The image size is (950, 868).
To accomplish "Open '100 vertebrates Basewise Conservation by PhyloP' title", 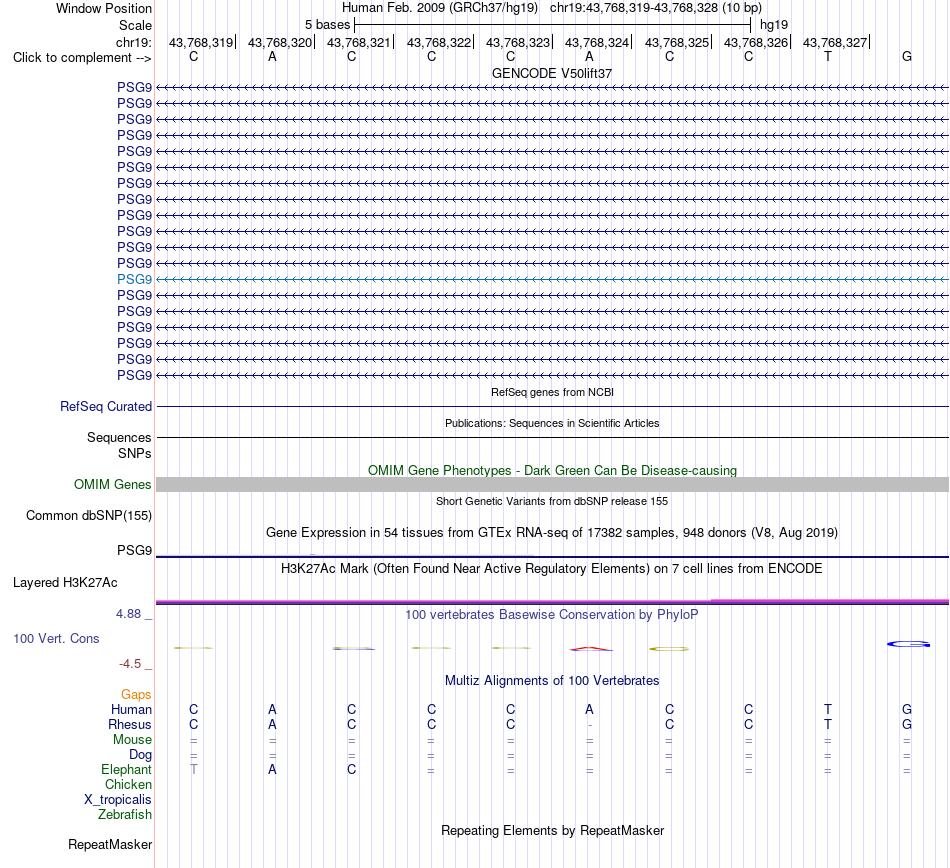I will point(552,615).
